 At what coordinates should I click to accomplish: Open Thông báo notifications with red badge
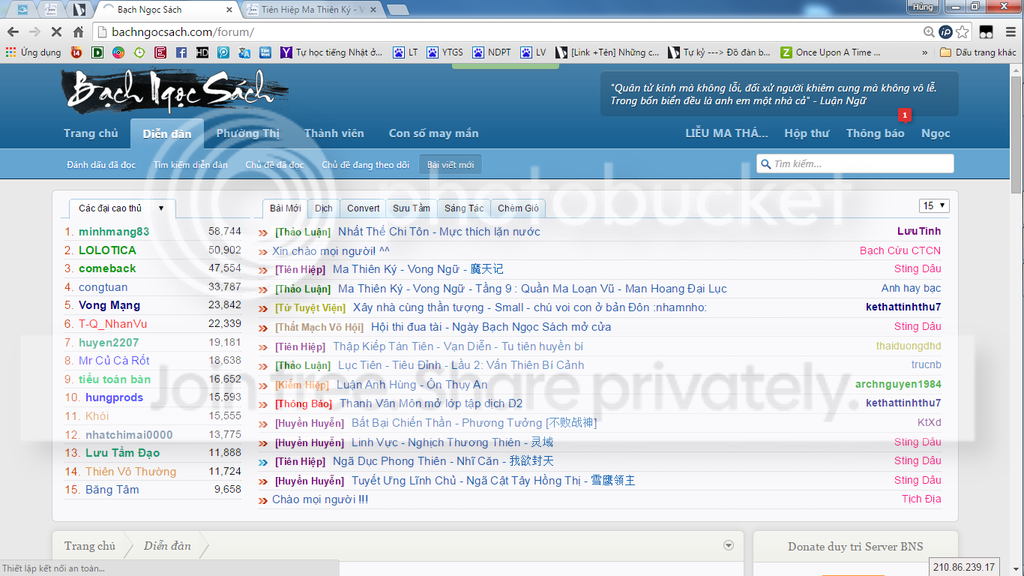click(875, 133)
